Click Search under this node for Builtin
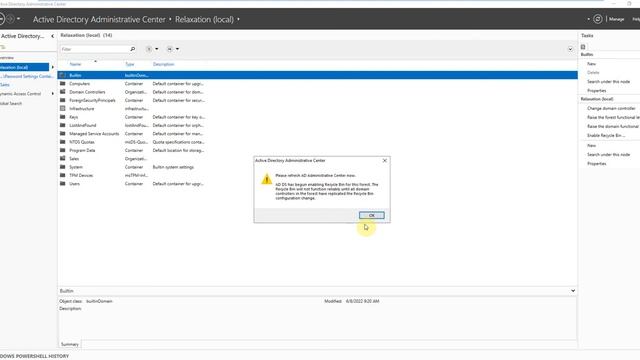 coord(608,82)
